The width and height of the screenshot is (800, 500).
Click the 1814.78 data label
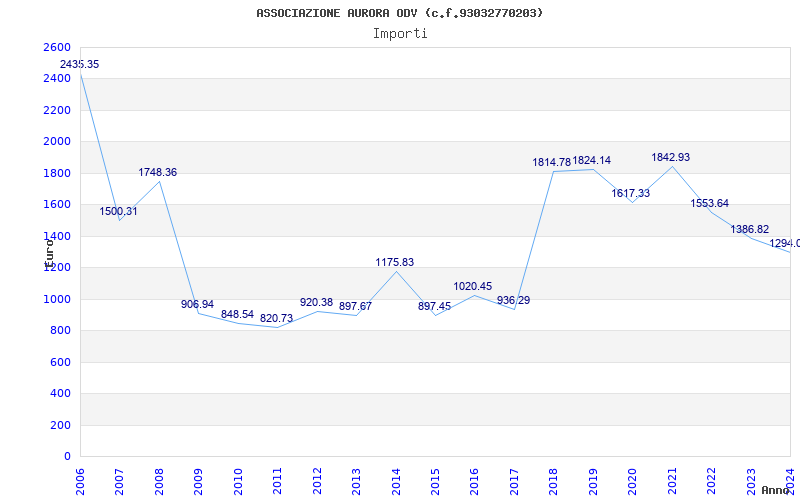click(551, 162)
